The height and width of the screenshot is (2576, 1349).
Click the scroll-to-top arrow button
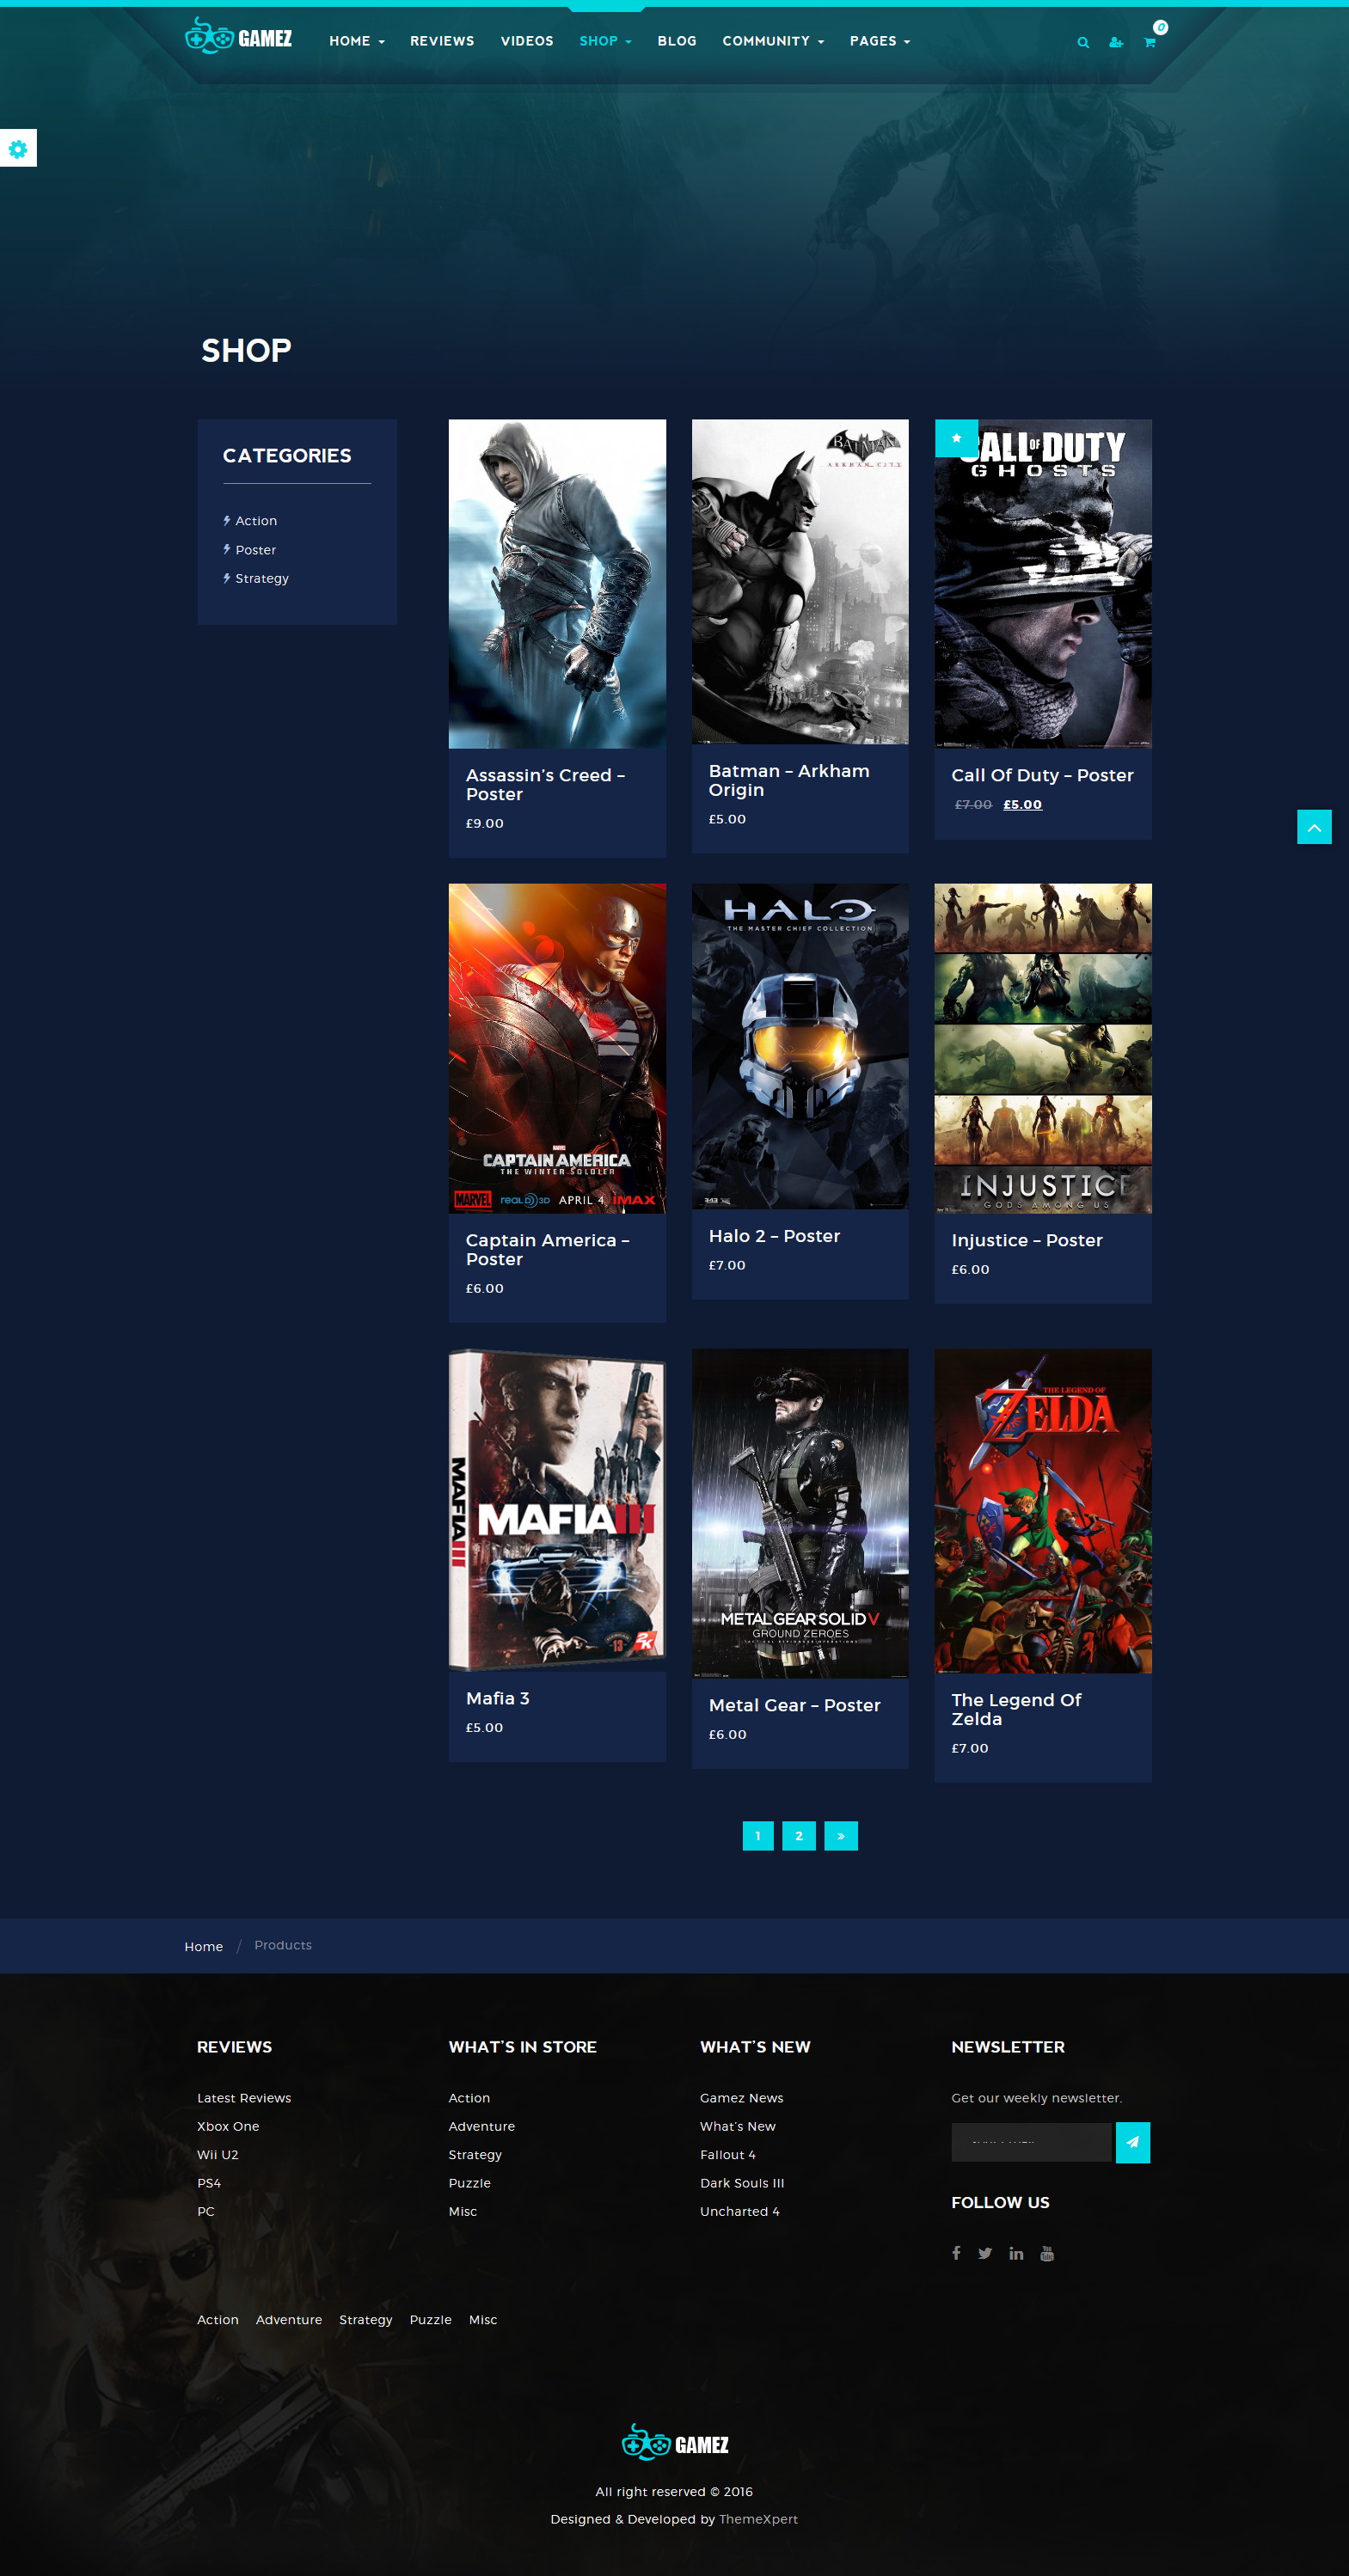pos(1314,827)
